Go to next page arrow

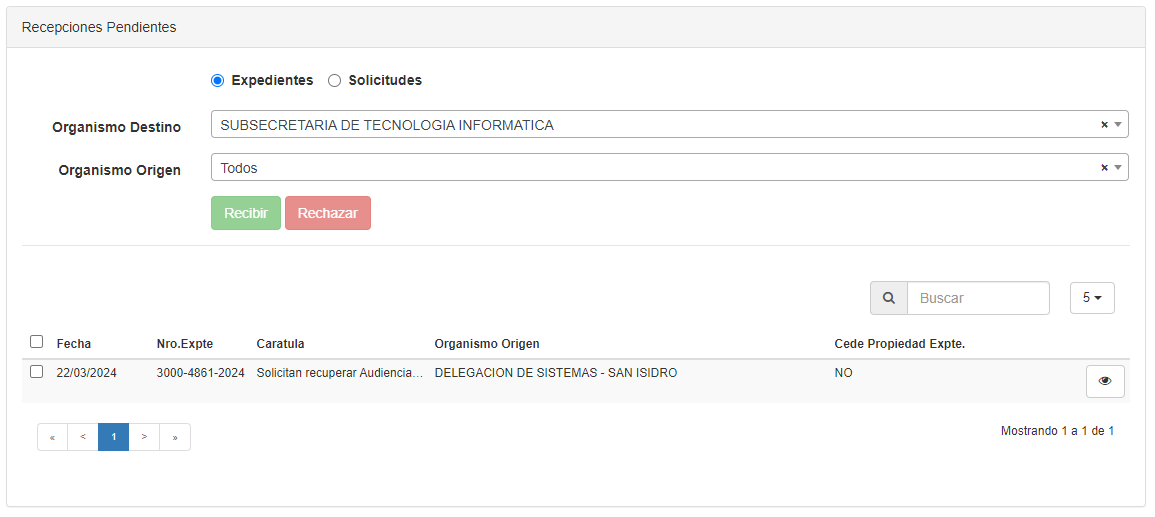tap(144, 437)
